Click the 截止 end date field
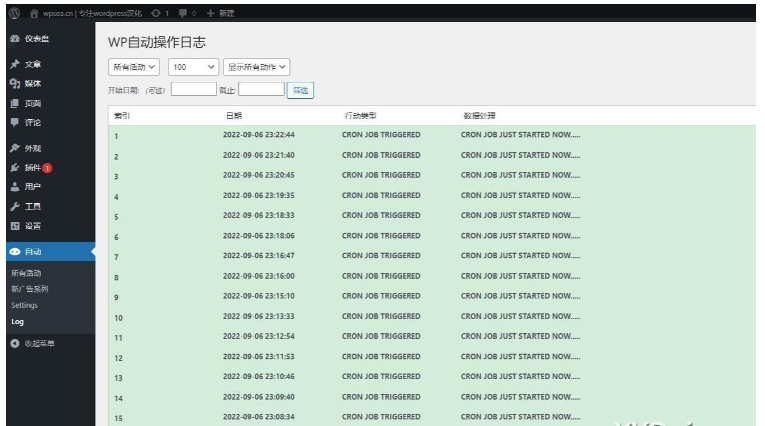Screen dimensions: 765x426 point(261,89)
